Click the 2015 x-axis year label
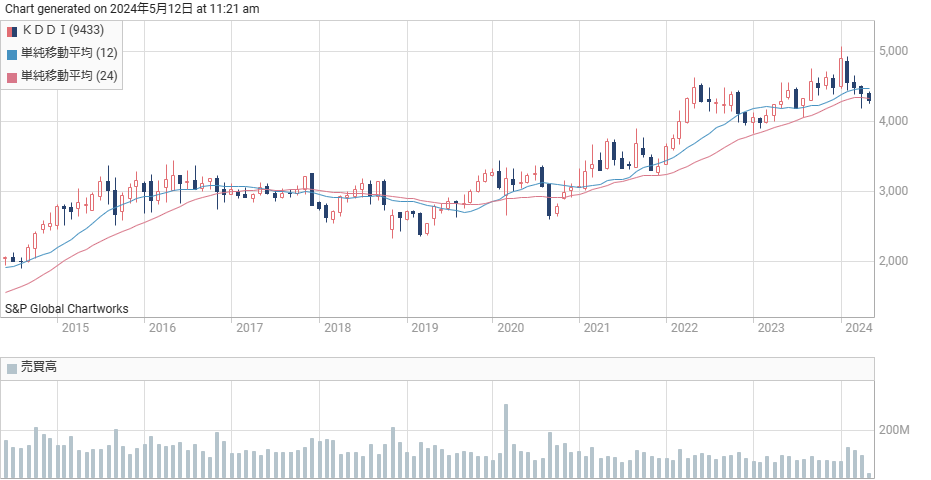931x480 pixels. [x=75, y=328]
